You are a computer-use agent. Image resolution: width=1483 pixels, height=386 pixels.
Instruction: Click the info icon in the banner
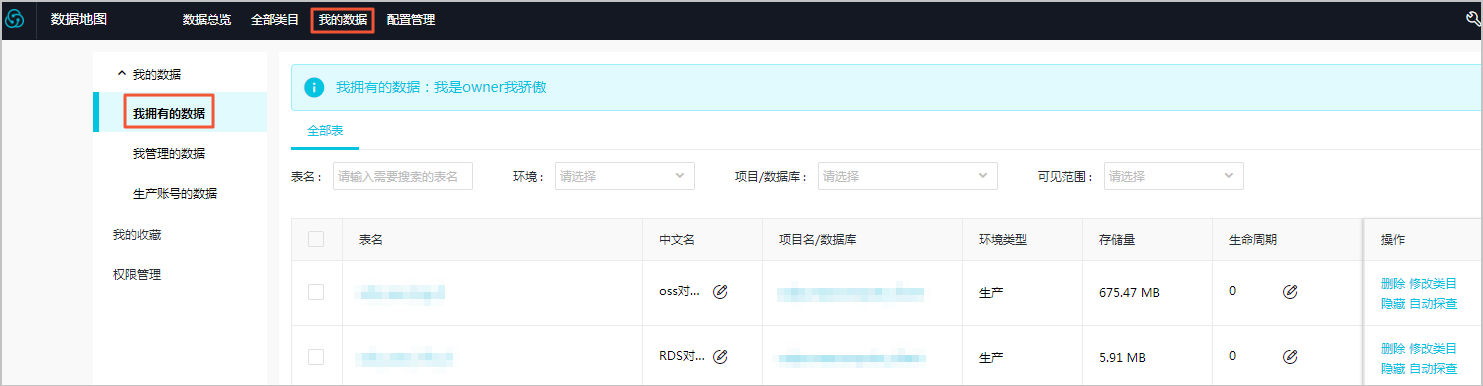(314, 87)
